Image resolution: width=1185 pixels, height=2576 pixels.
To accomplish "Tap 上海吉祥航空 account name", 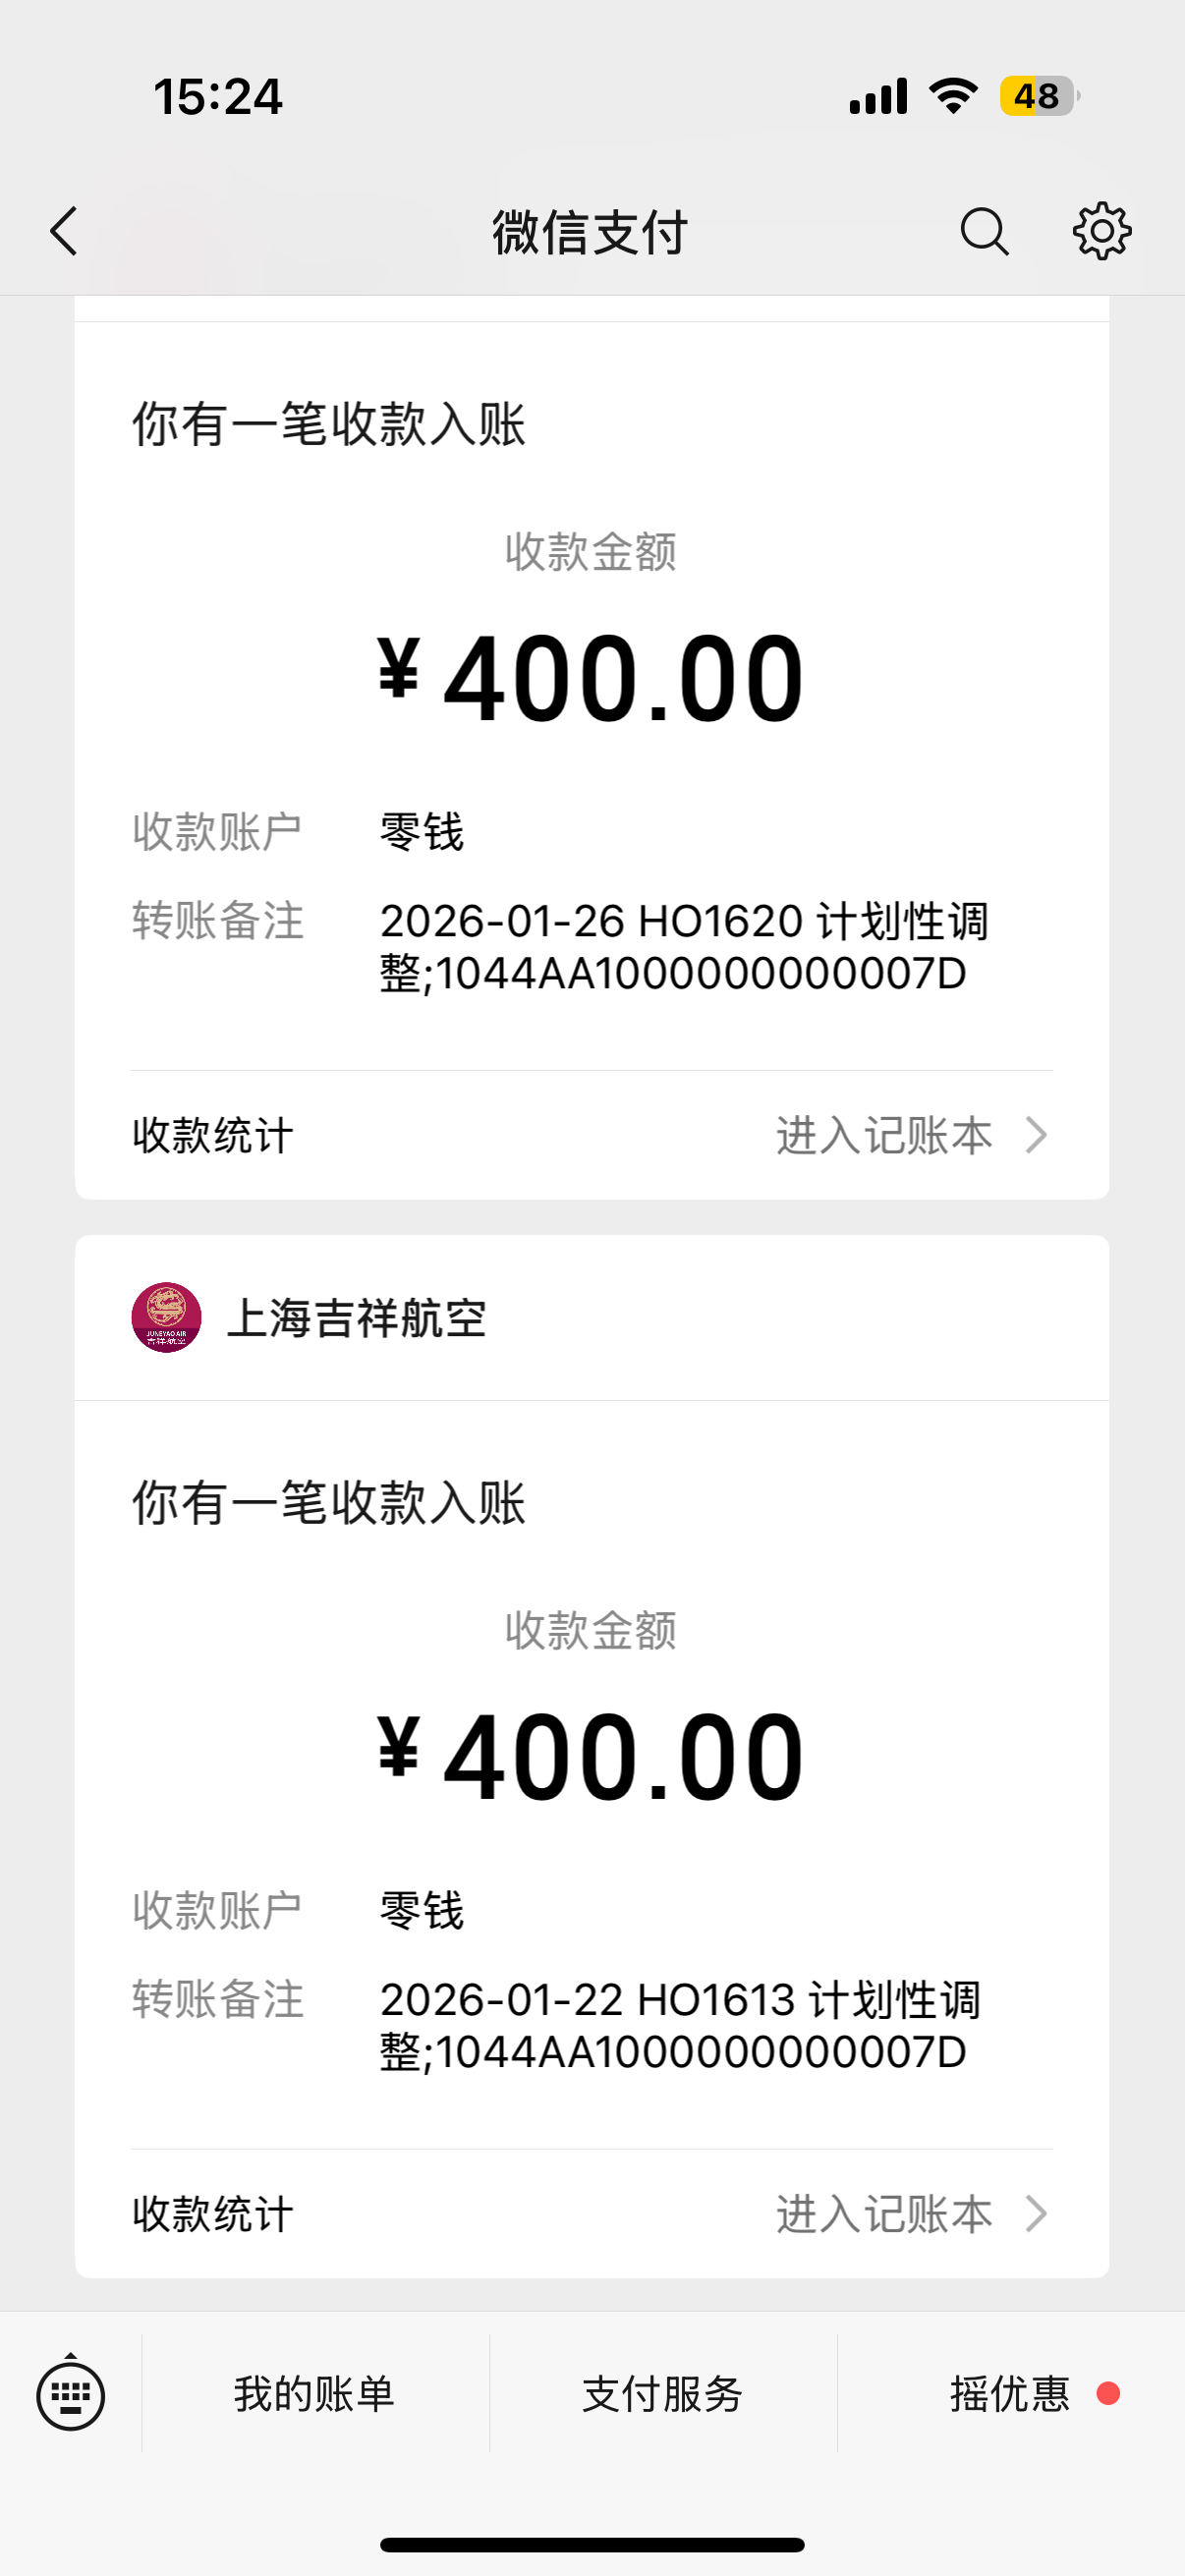I will pos(357,1318).
